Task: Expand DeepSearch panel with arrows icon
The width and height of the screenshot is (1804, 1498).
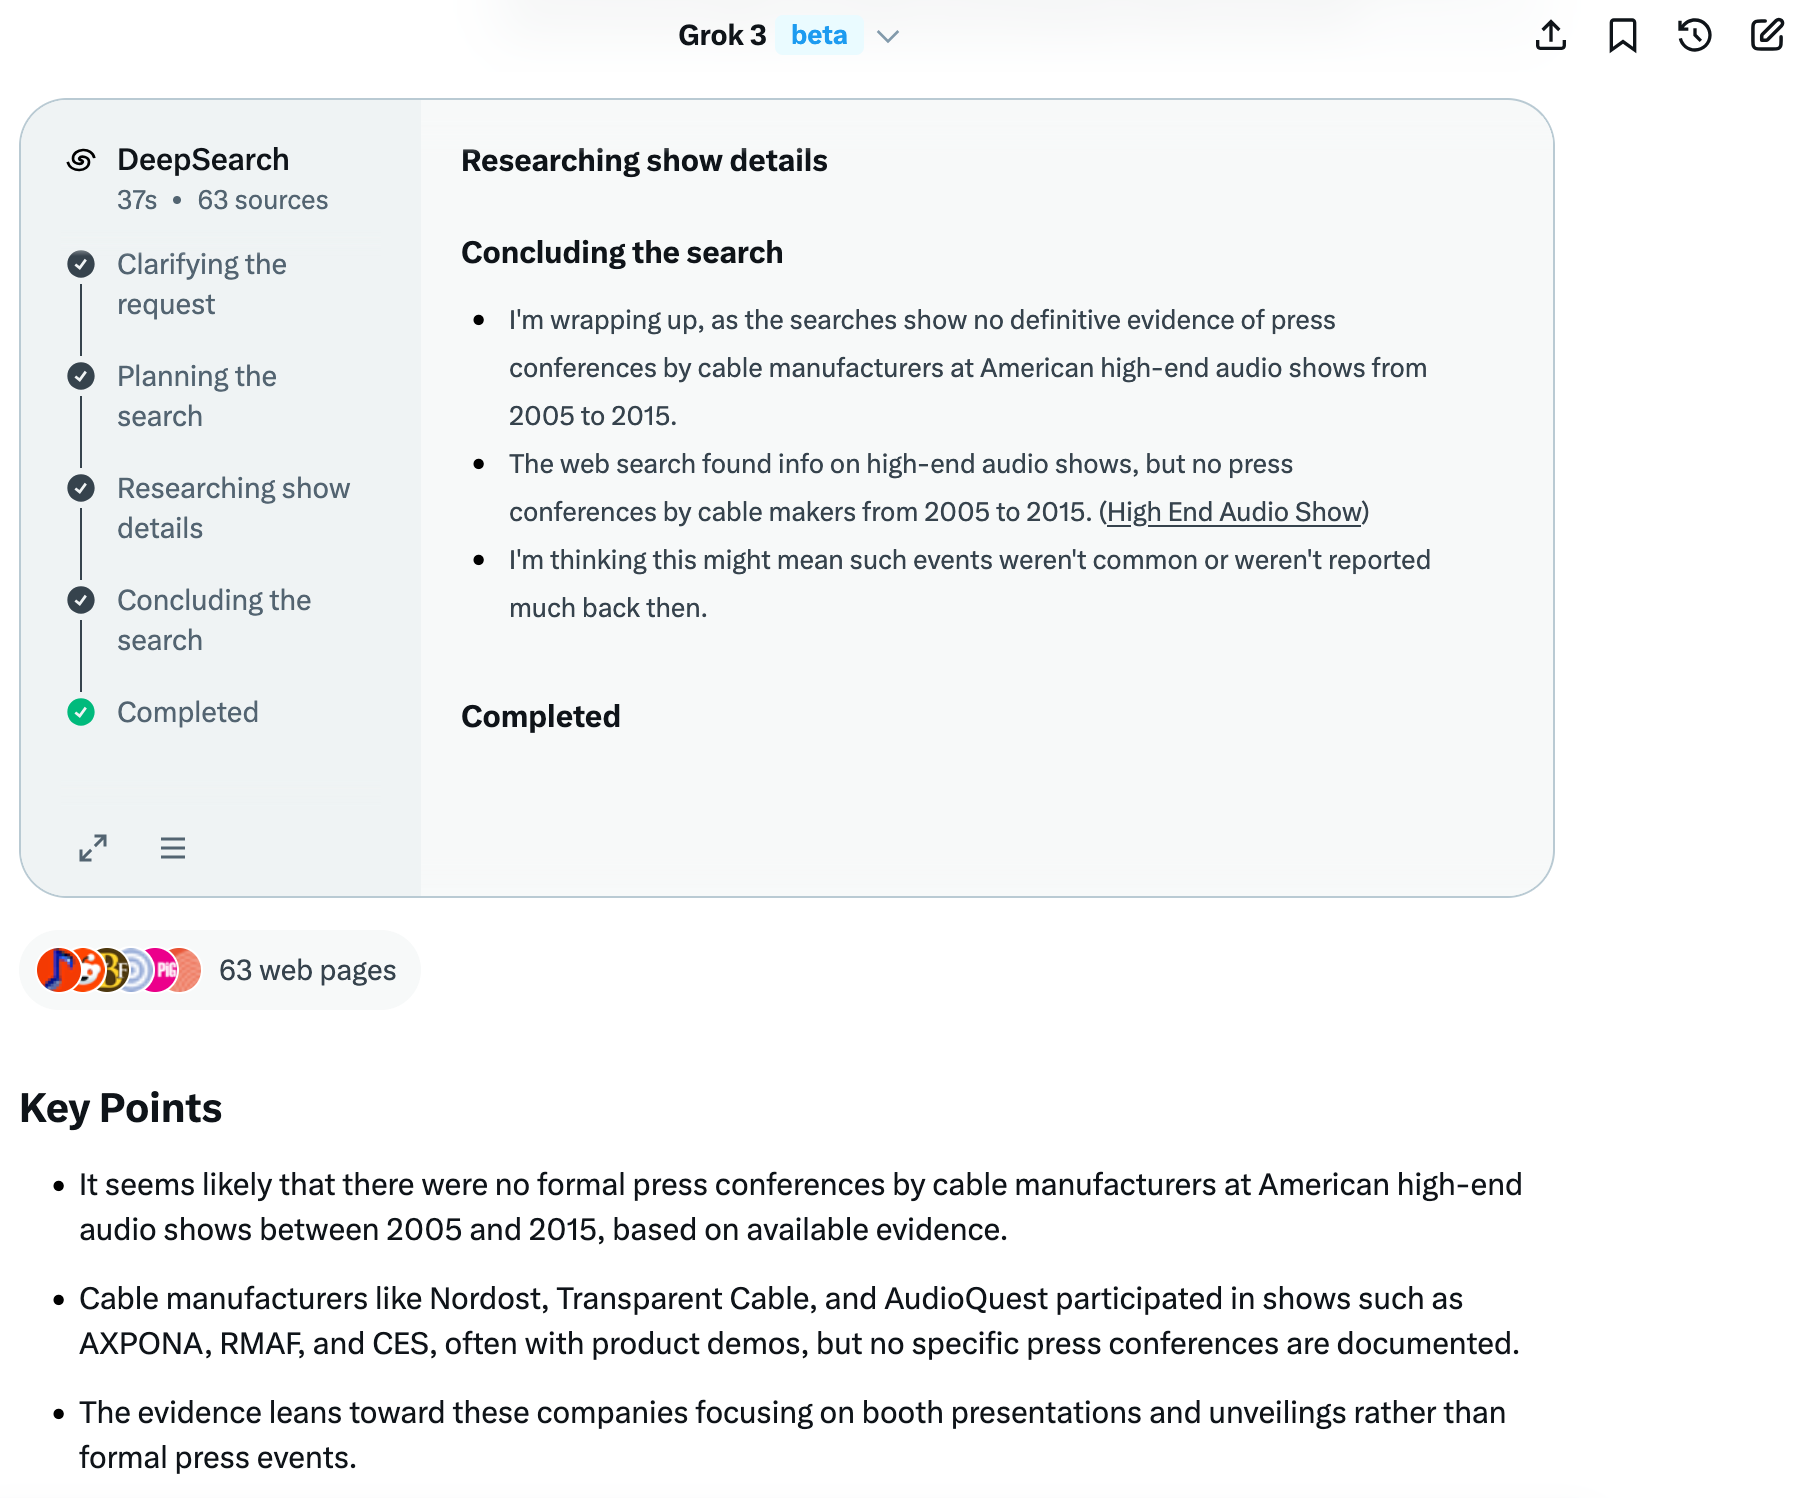Action: coord(93,848)
